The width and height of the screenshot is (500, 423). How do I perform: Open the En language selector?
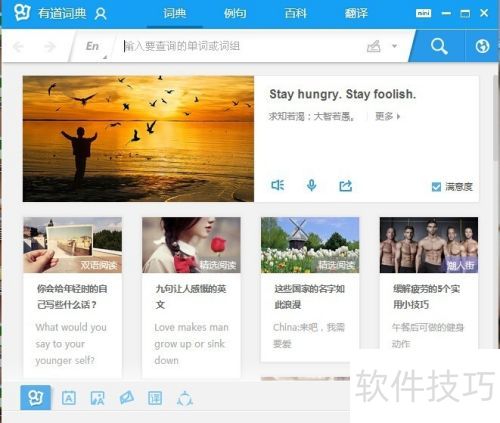coord(92,46)
